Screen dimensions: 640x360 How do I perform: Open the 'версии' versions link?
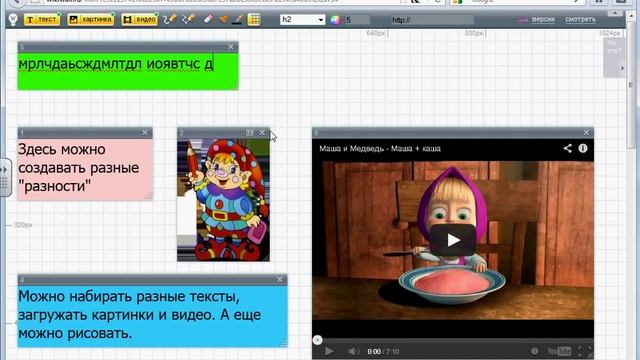543,19
